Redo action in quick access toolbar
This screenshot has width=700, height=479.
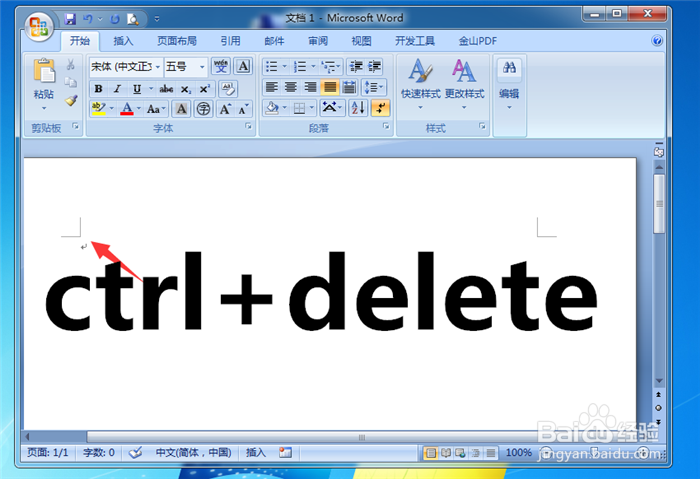tap(115, 19)
